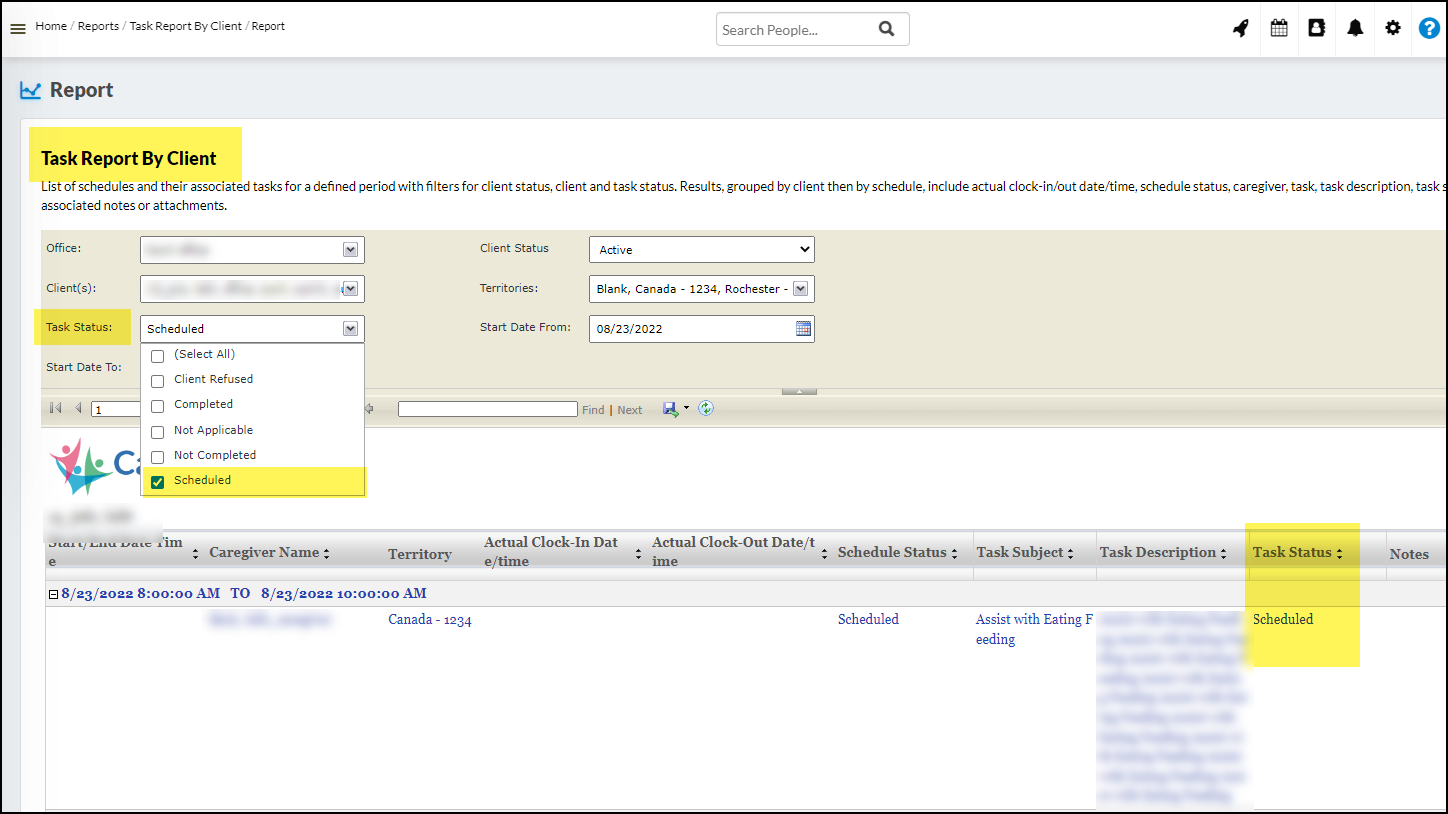The height and width of the screenshot is (814, 1448).
Task: Open the hamburger navigation menu
Action: [x=17, y=29]
